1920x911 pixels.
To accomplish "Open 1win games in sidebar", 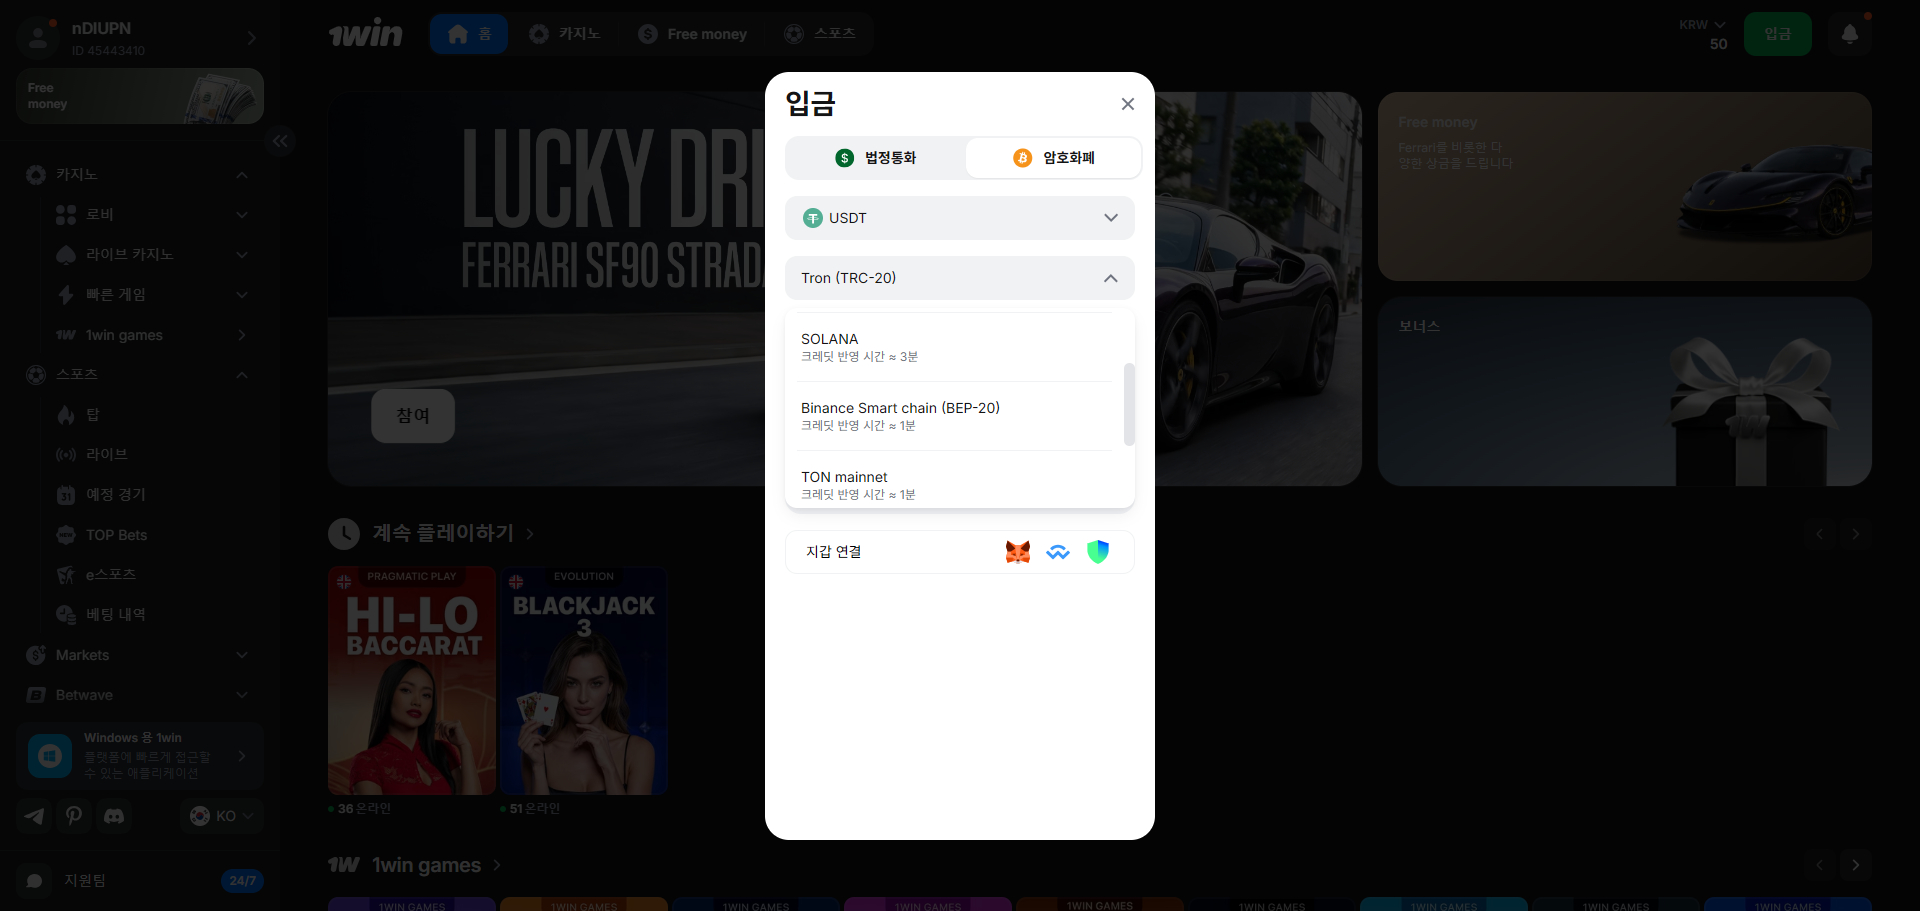I will (152, 335).
